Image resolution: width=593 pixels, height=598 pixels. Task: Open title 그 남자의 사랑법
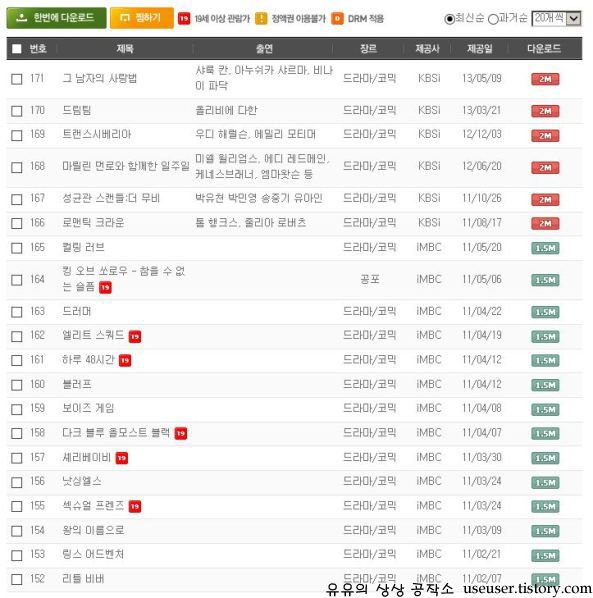coord(100,79)
